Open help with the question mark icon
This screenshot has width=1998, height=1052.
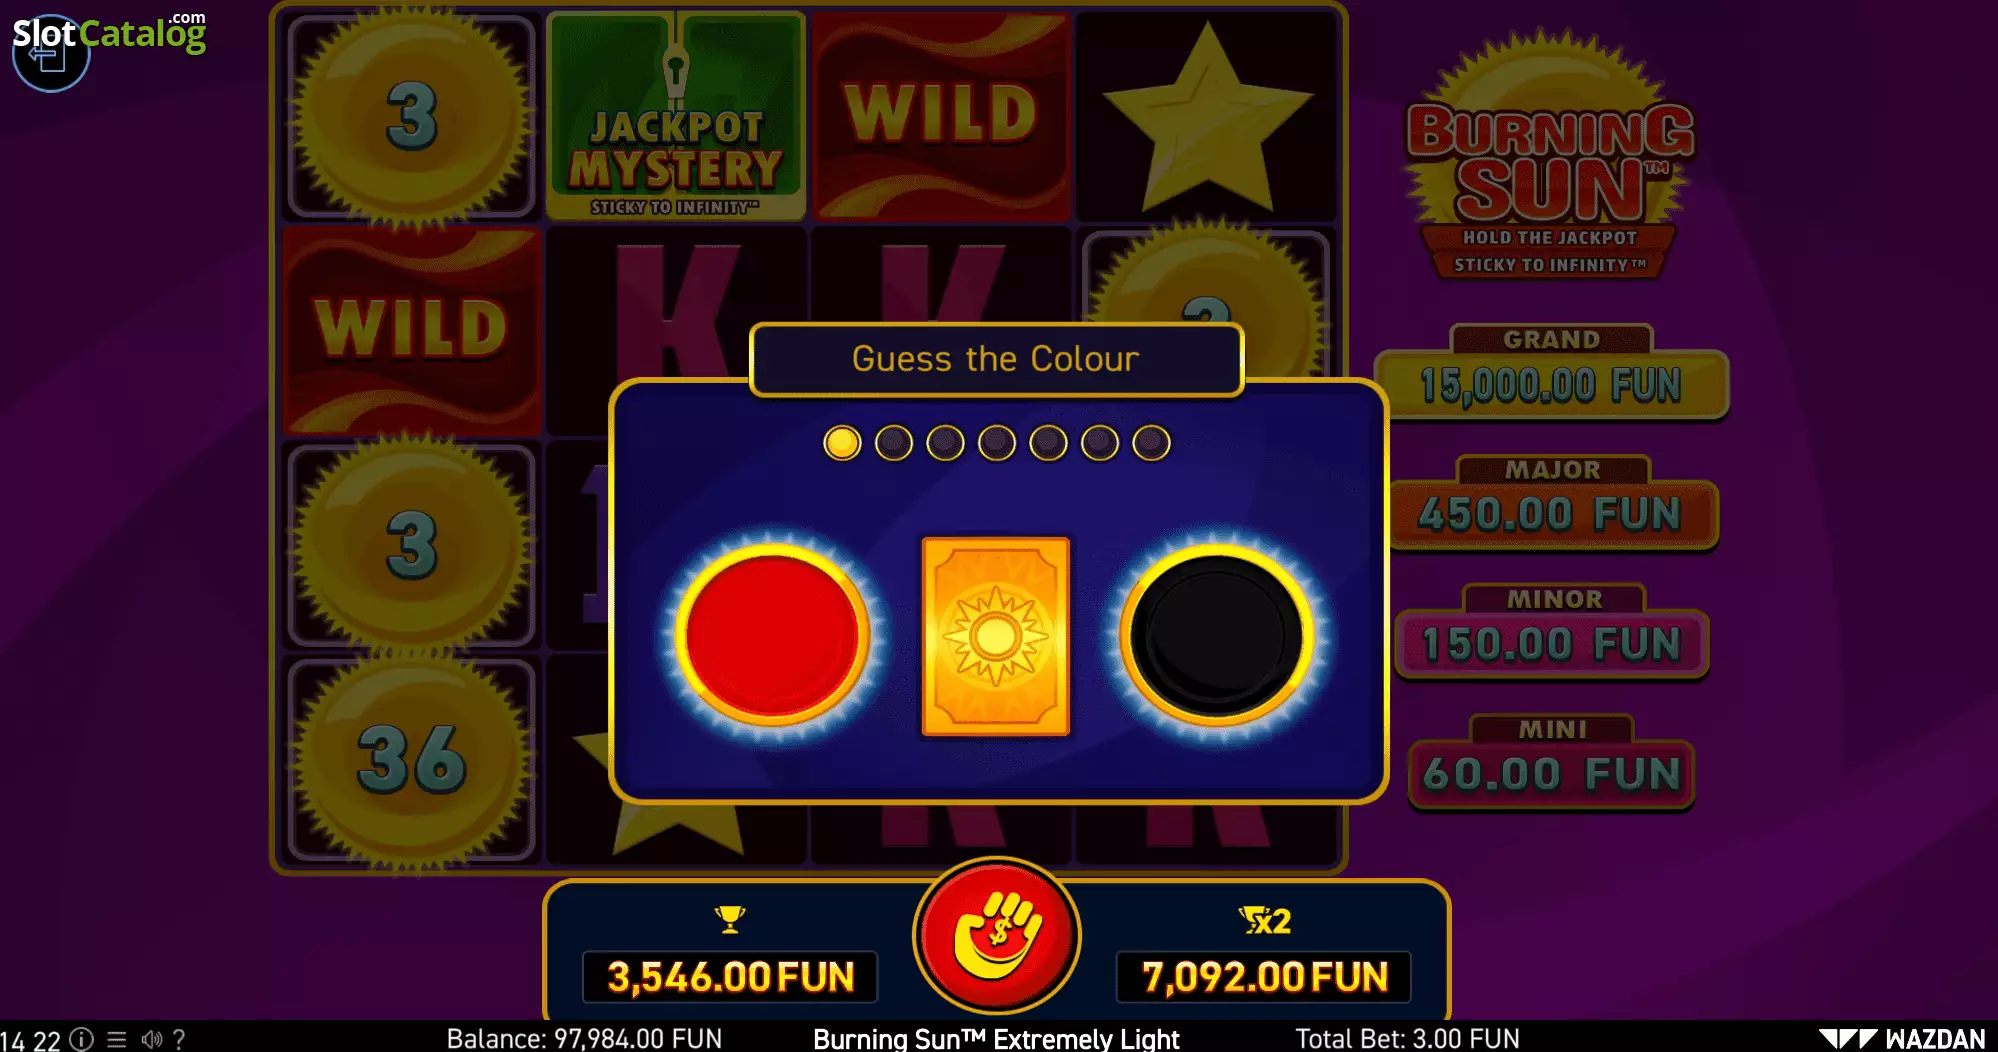tap(179, 1040)
